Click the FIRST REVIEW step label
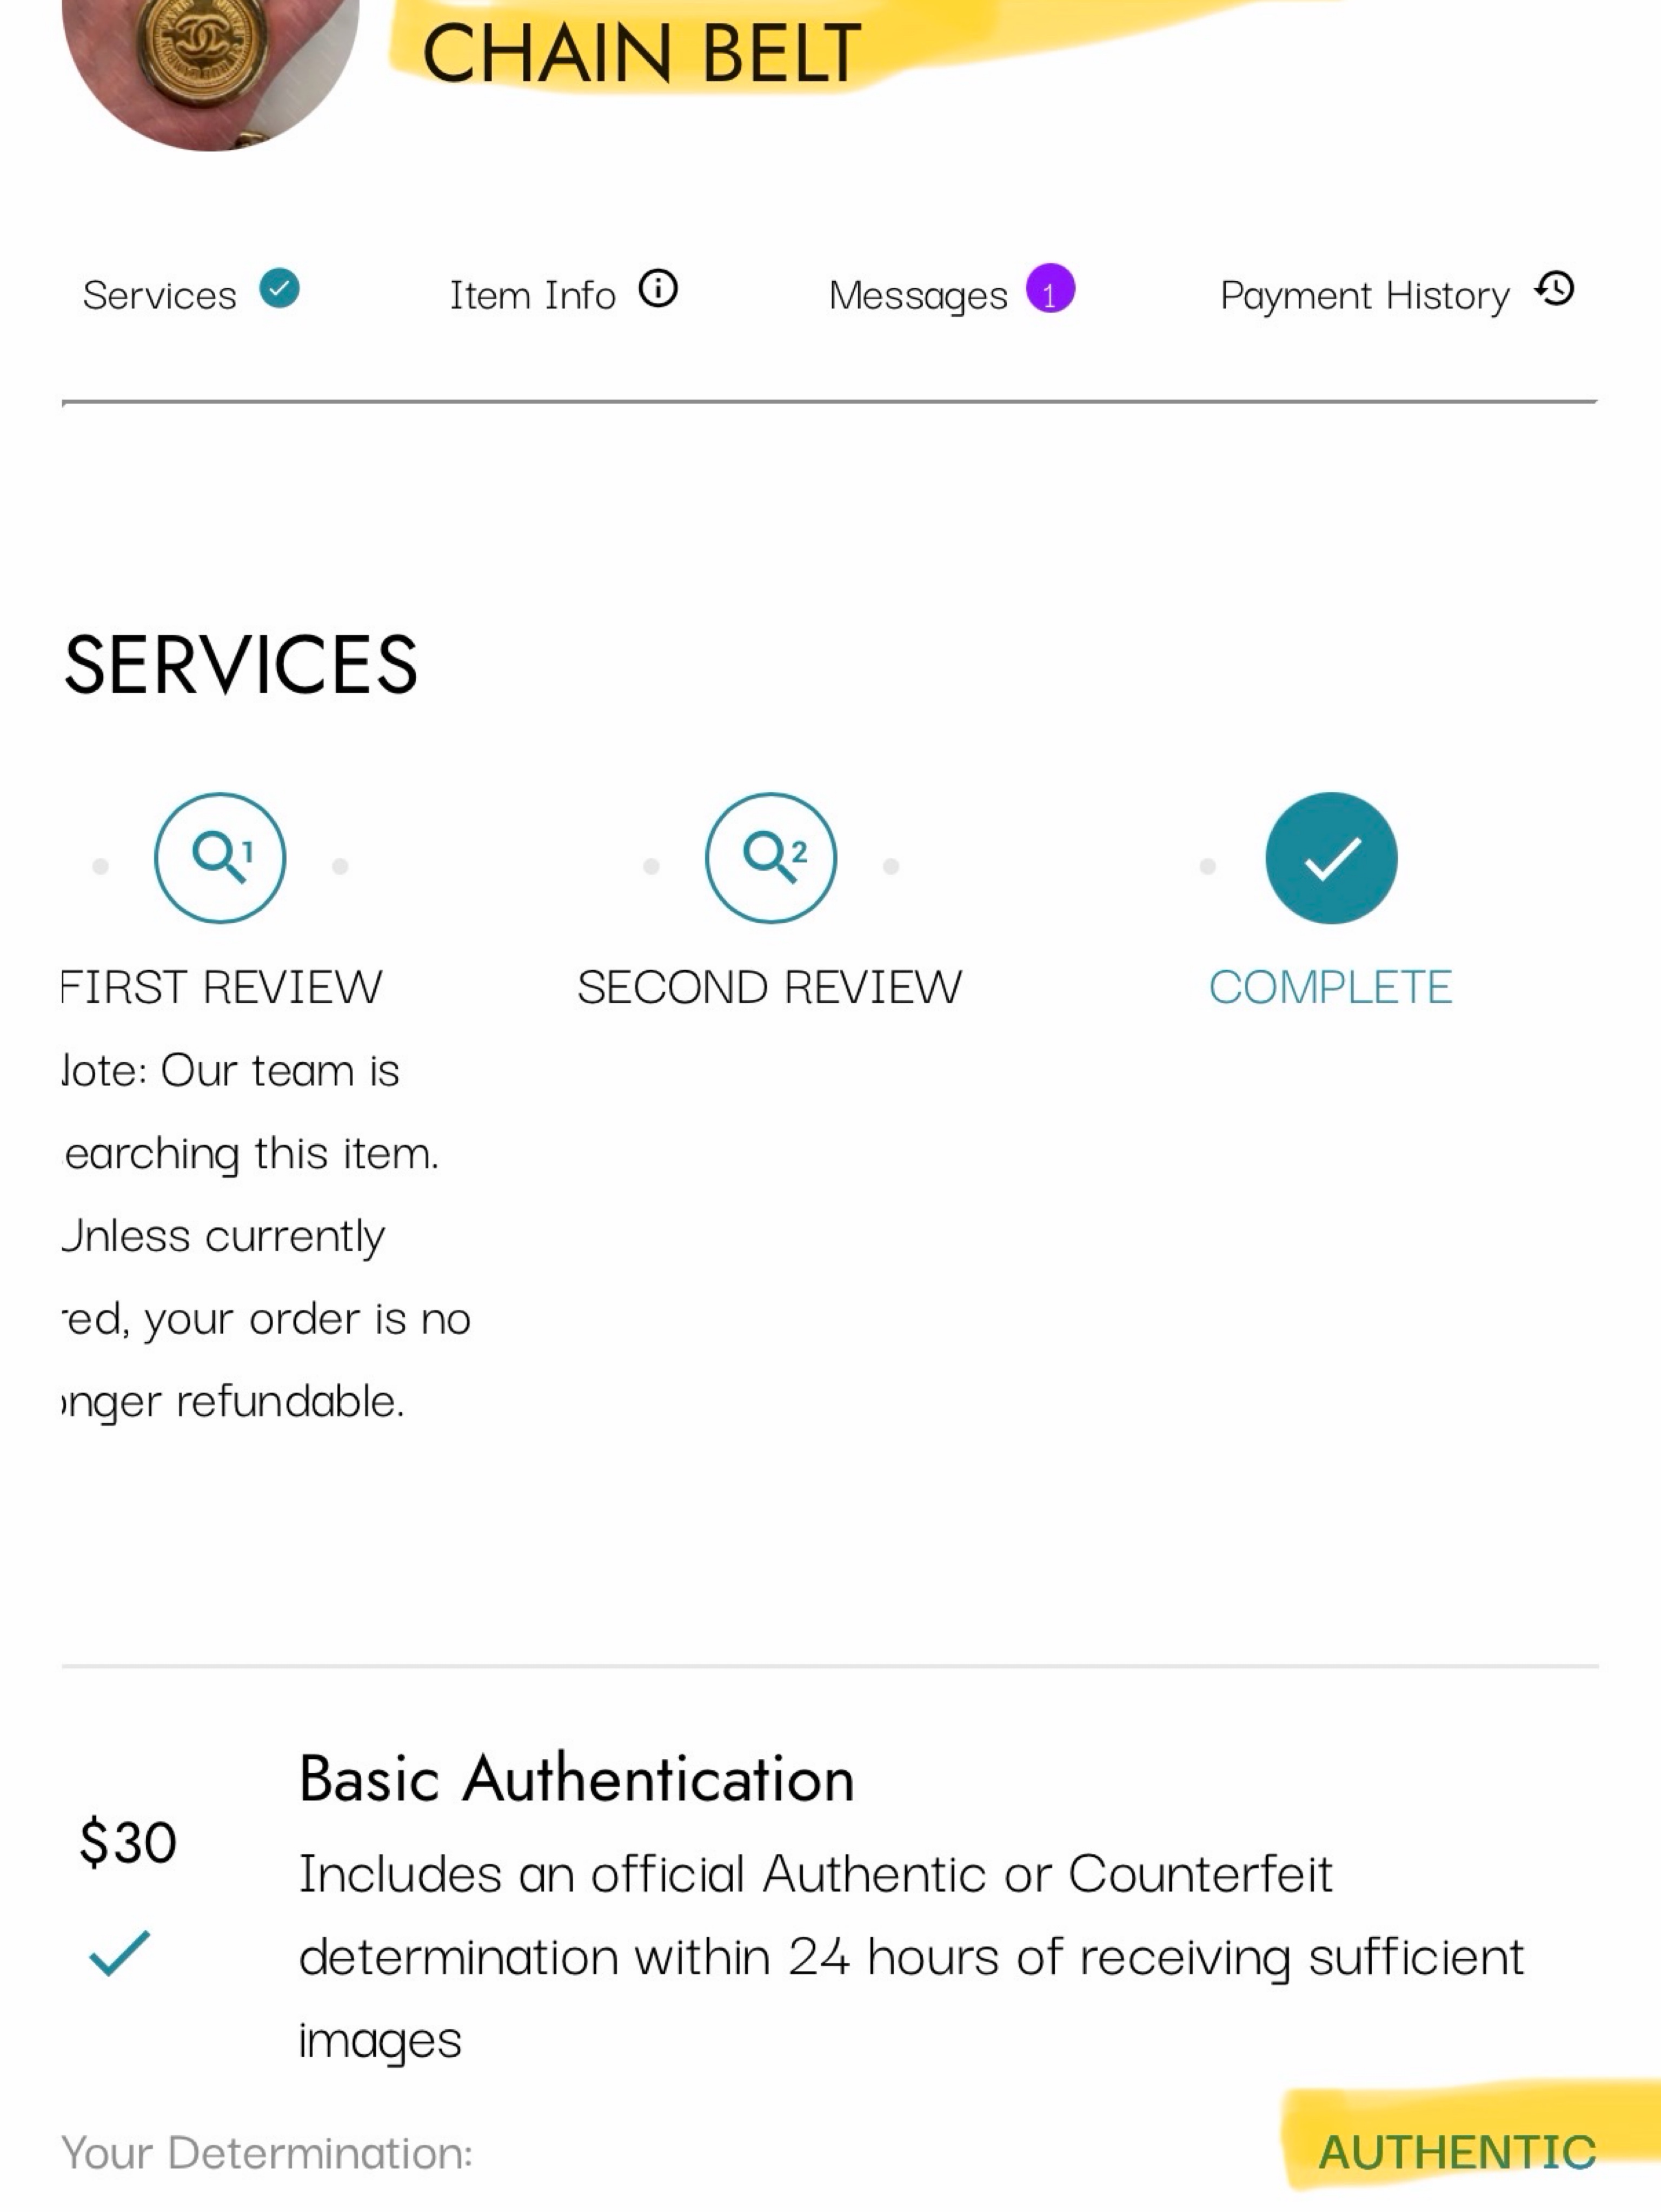This screenshot has height=2212, width=1661. (x=222, y=987)
